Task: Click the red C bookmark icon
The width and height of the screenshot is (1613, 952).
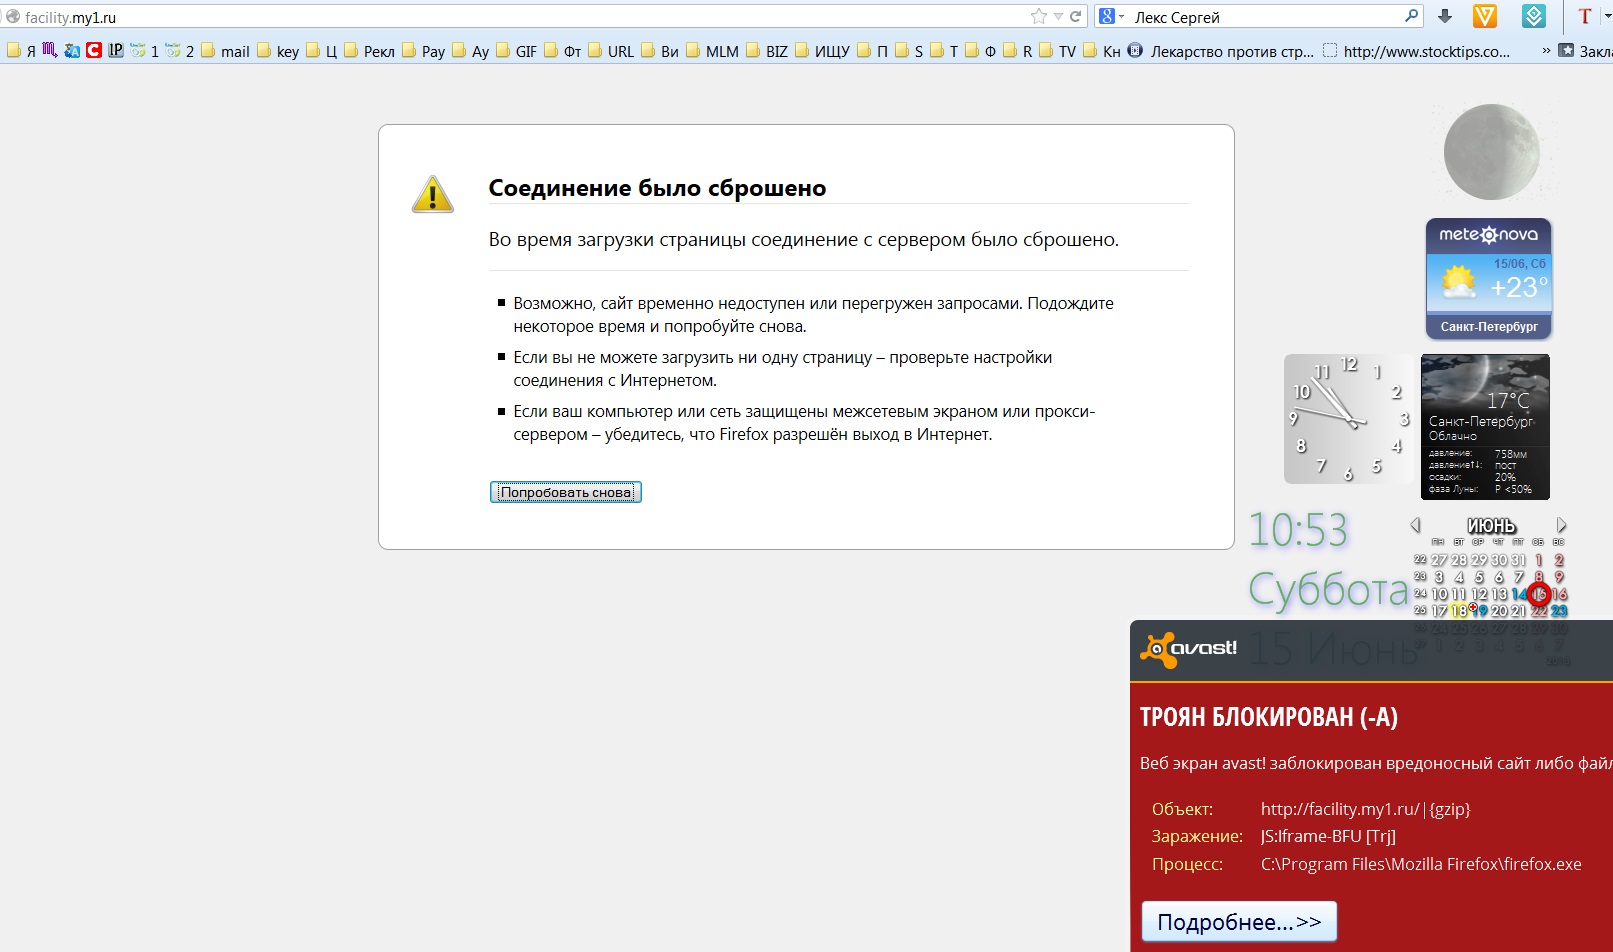Action: point(94,50)
